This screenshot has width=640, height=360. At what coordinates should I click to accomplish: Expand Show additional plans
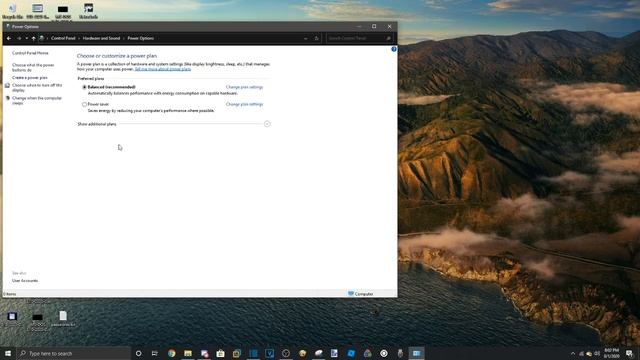click(x=267, y=124)
